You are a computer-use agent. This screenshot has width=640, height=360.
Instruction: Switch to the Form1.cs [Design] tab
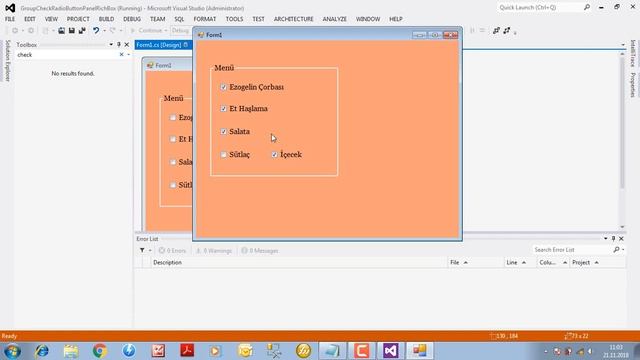click(162, 45)
